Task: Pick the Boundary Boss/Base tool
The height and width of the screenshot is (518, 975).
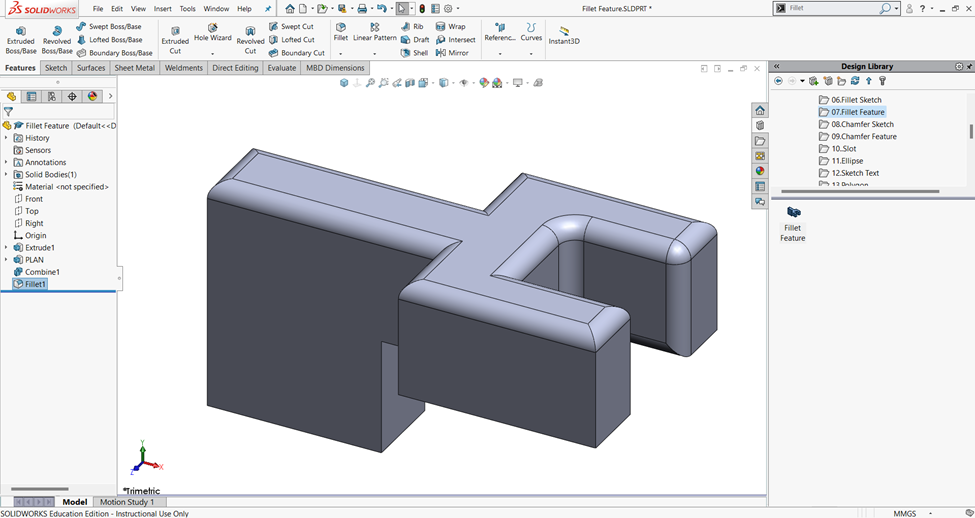Action: coord(114,53)
